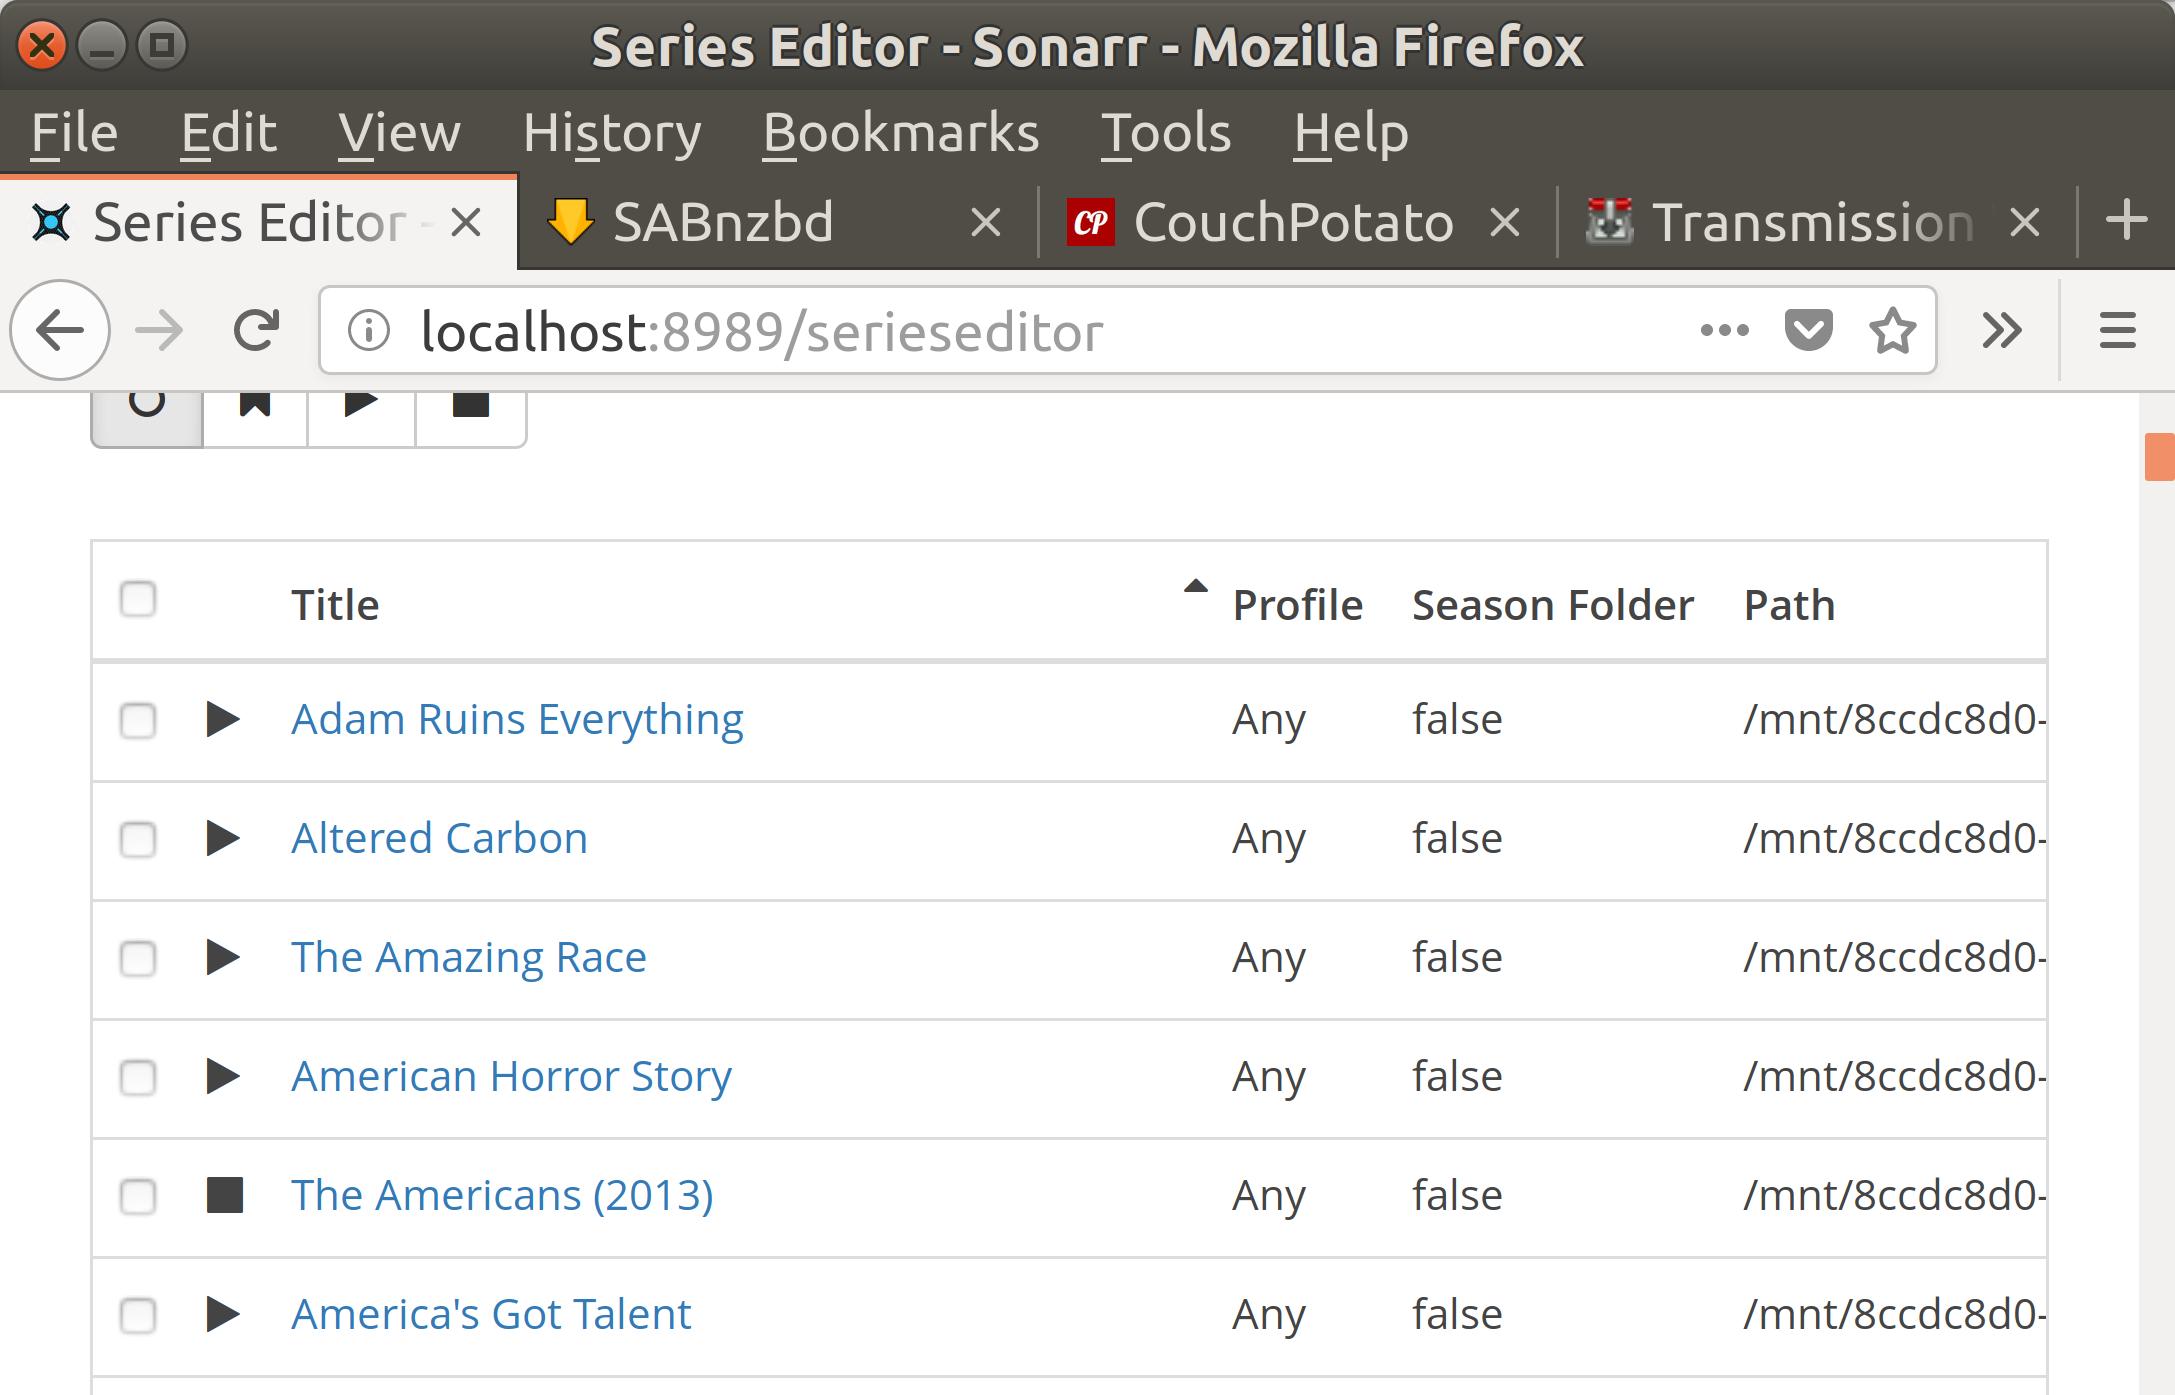Click ended status icon for The Americans (2013)

point(225,1195)
